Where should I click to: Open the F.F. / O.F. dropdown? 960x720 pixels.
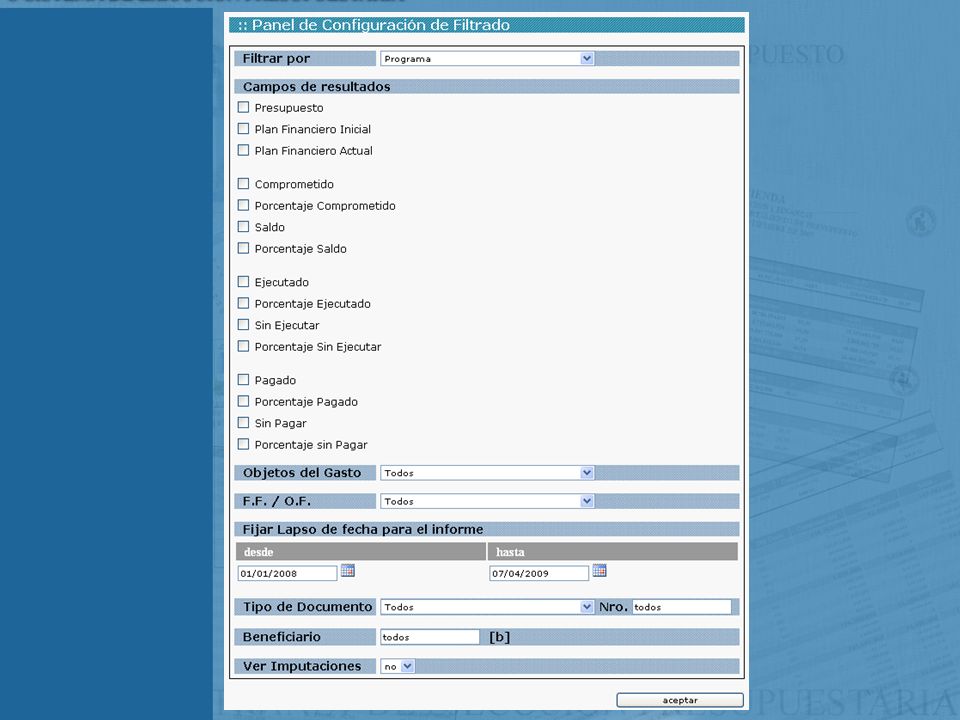[487, 501]
